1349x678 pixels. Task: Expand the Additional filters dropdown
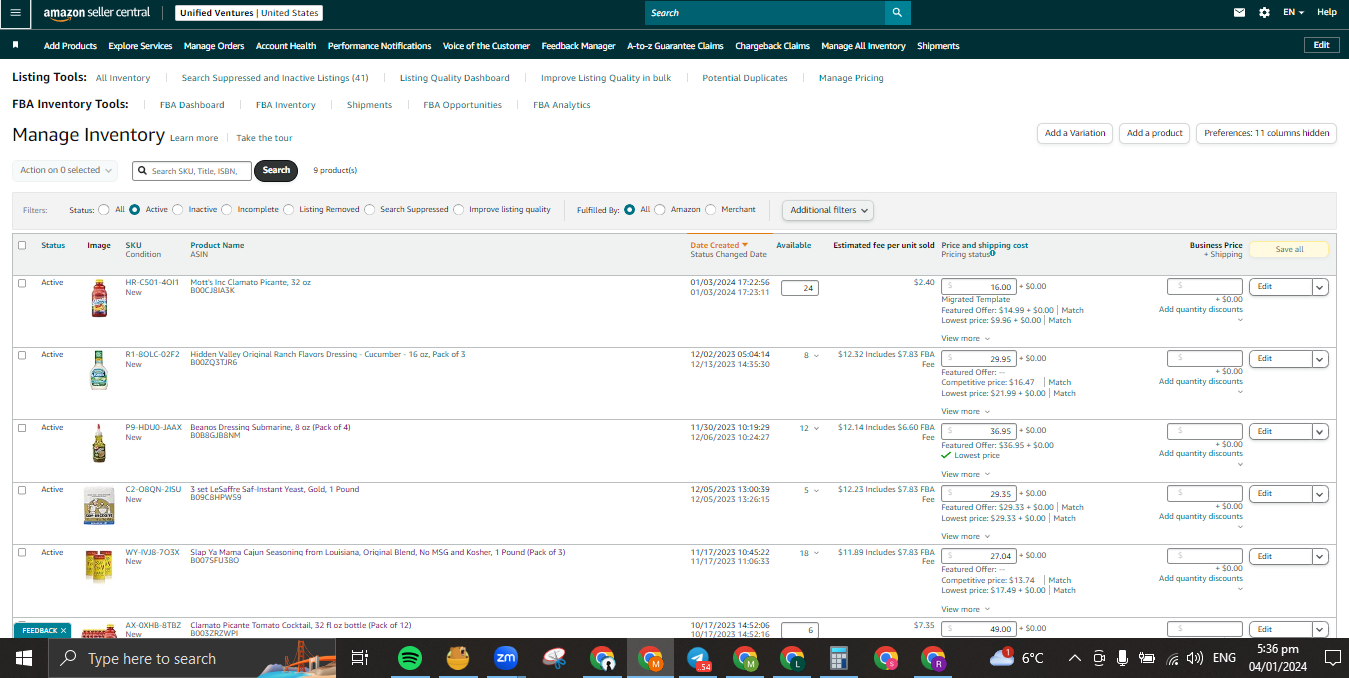(827, 210)
